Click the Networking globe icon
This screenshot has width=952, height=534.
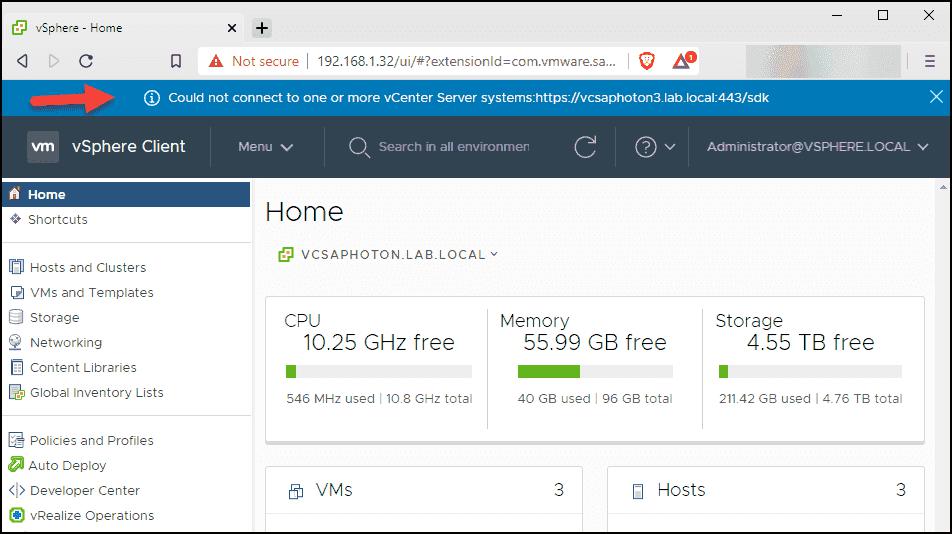click(x=16, y=342)
